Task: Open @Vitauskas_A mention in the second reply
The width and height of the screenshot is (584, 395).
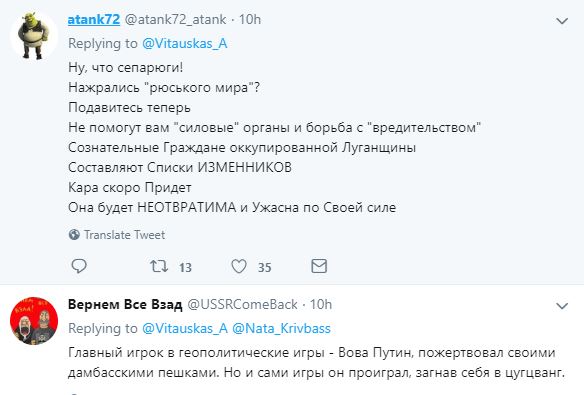Action: click(x=184, y=328)
